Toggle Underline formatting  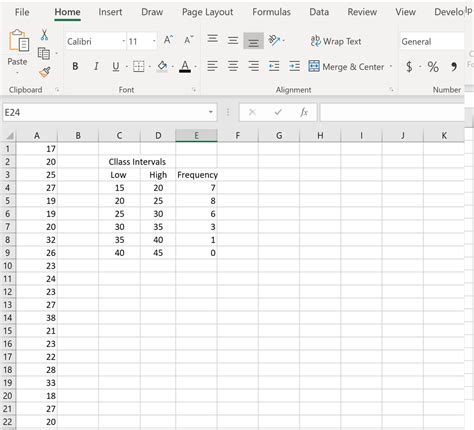[116, 66]
